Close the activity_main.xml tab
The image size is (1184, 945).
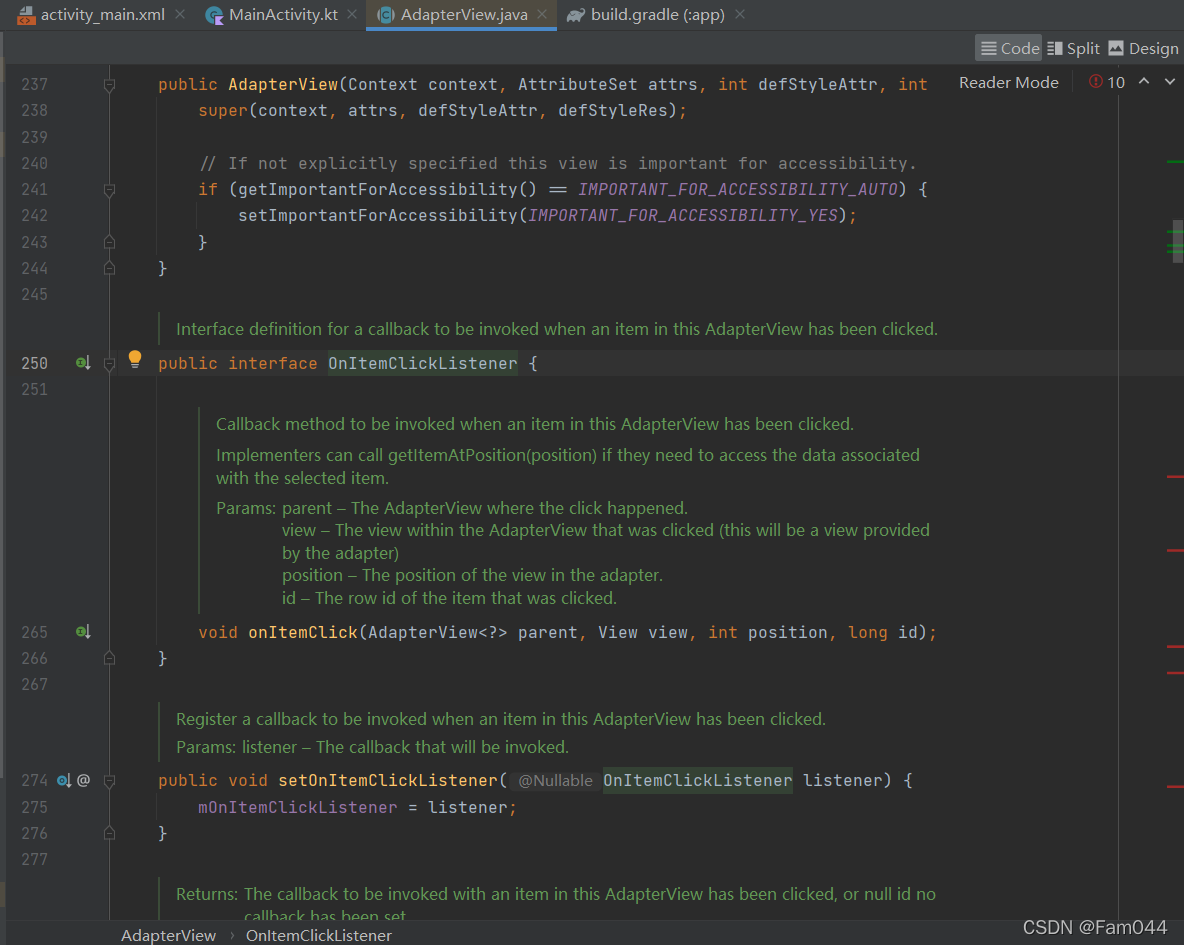[180, 14]
